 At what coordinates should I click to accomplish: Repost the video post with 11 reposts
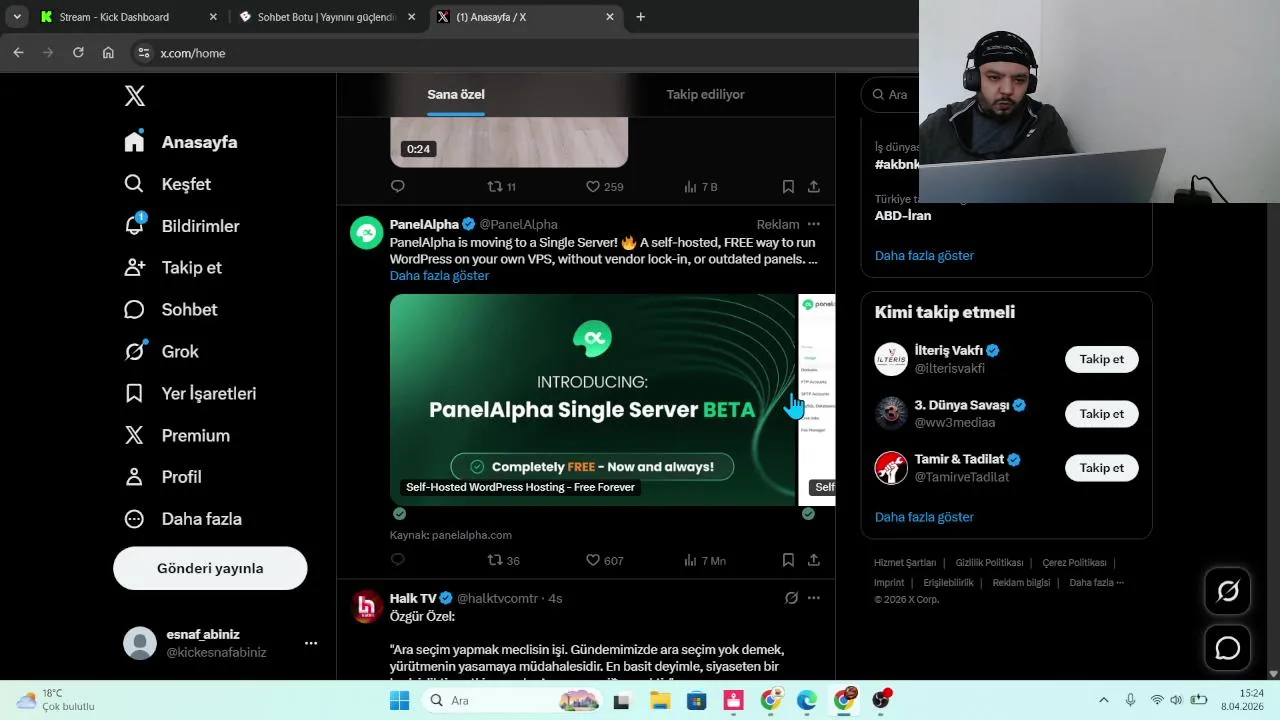501,186
